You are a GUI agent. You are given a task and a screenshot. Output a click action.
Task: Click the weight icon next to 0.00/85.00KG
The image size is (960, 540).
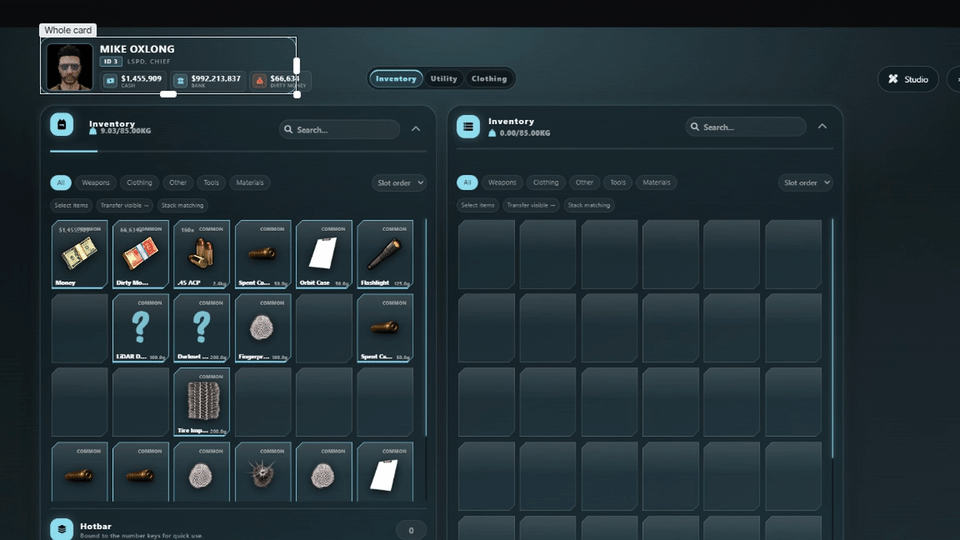[492, 133]
